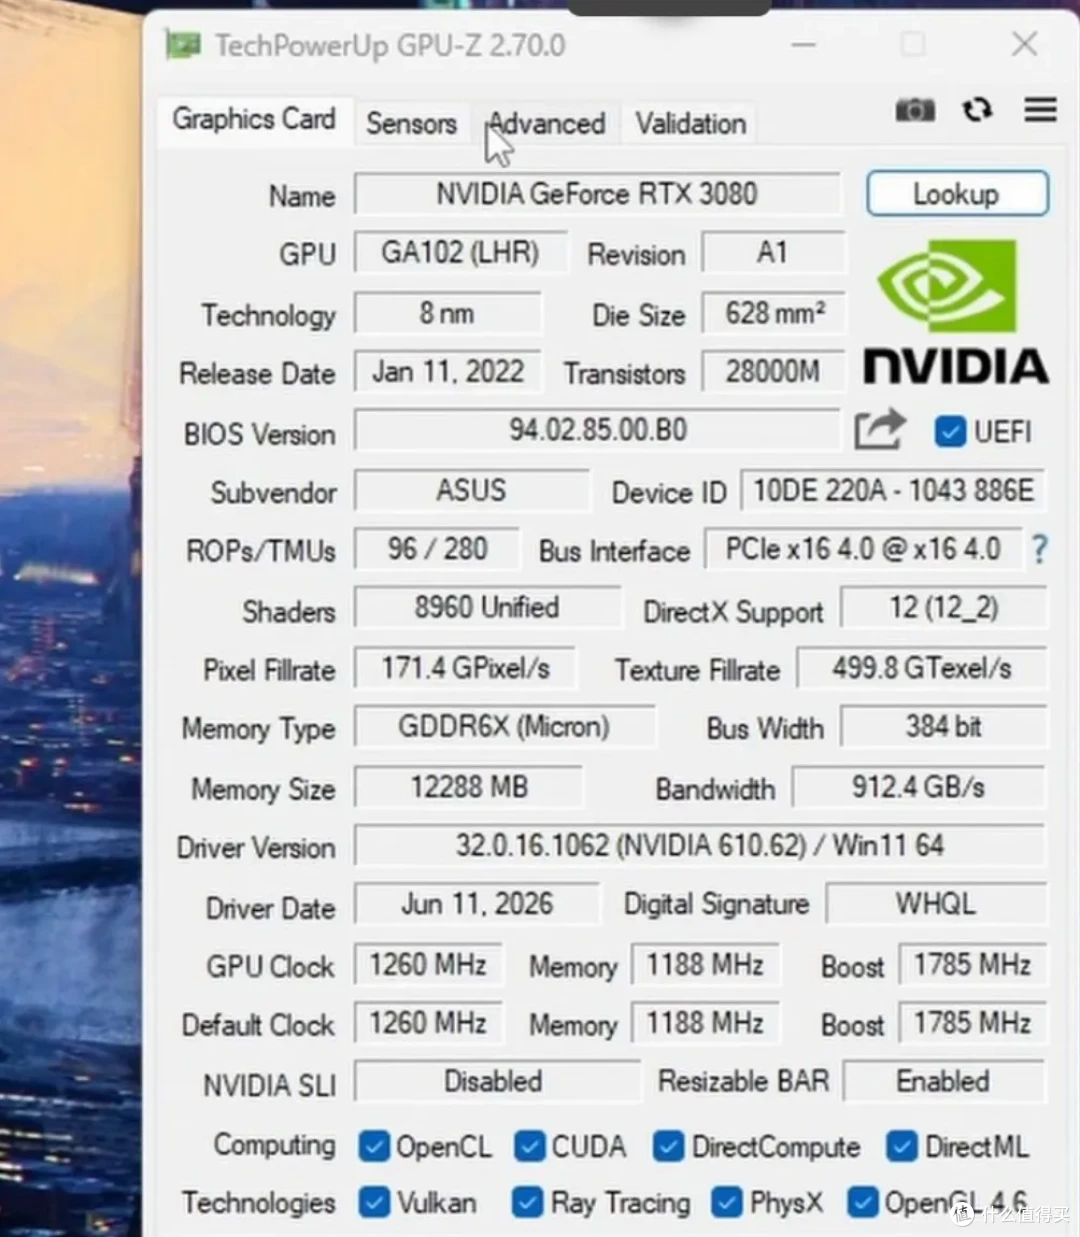This screenshot has height=1237, width=1080.
Task: Click the Memory Size value 12288 MB
Action: click(x=469, y=786)
